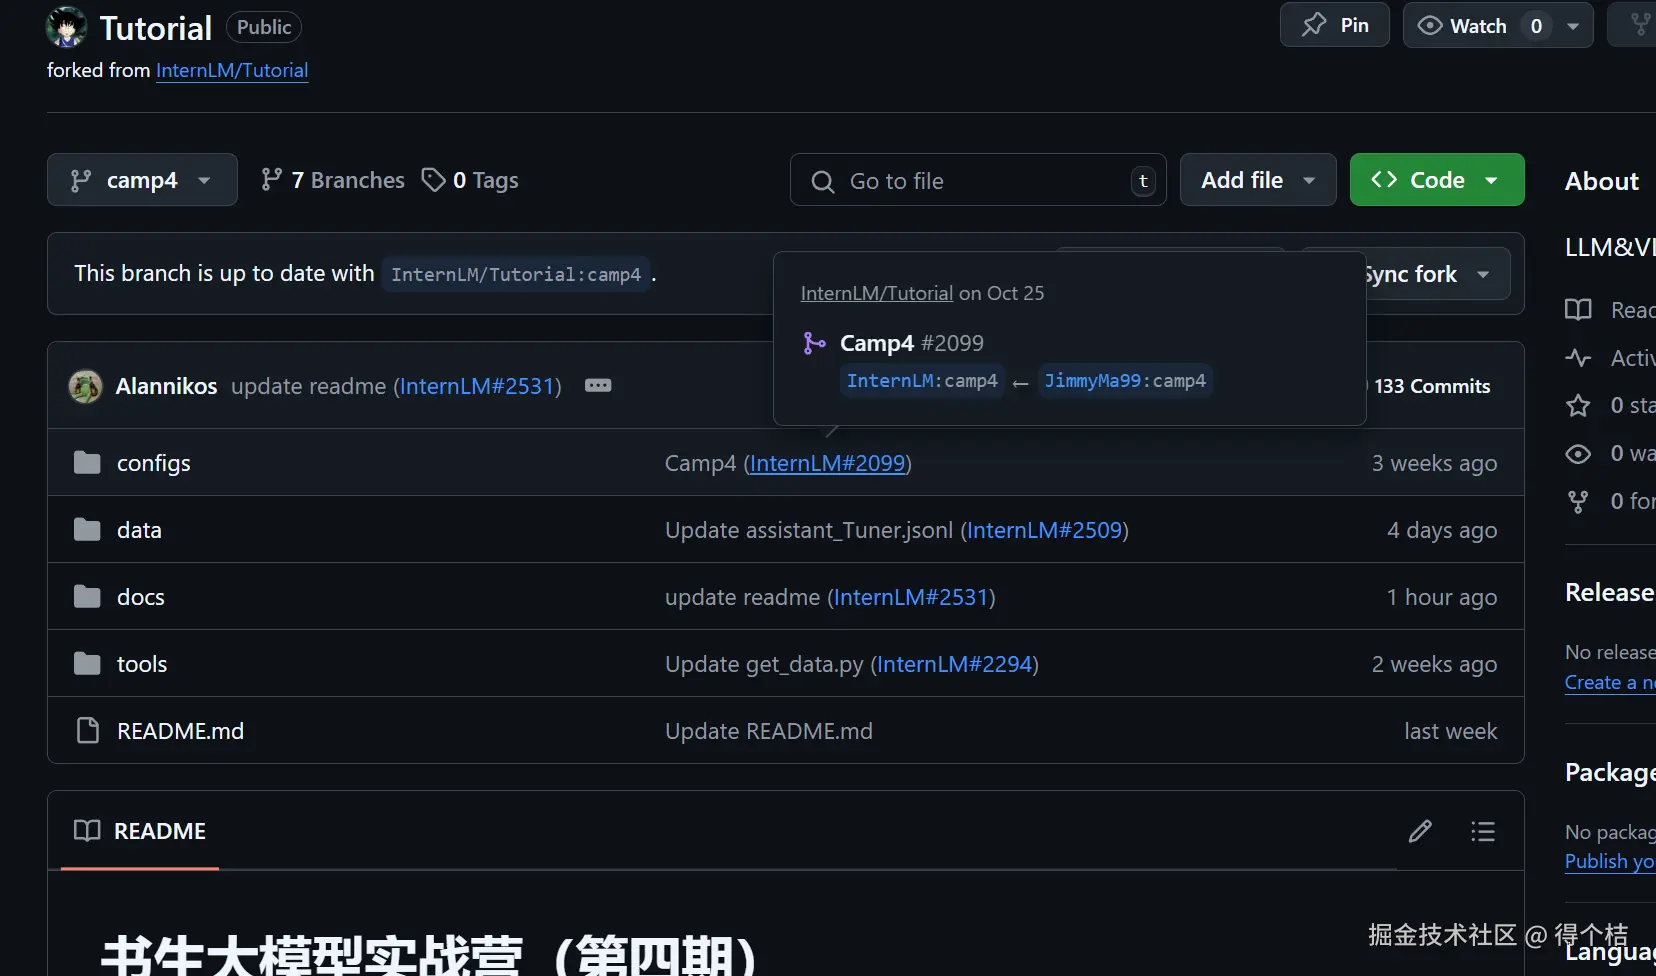Screen dimensions: 1656x976
Task: Click the Public visibility badge
Action: 264,27
